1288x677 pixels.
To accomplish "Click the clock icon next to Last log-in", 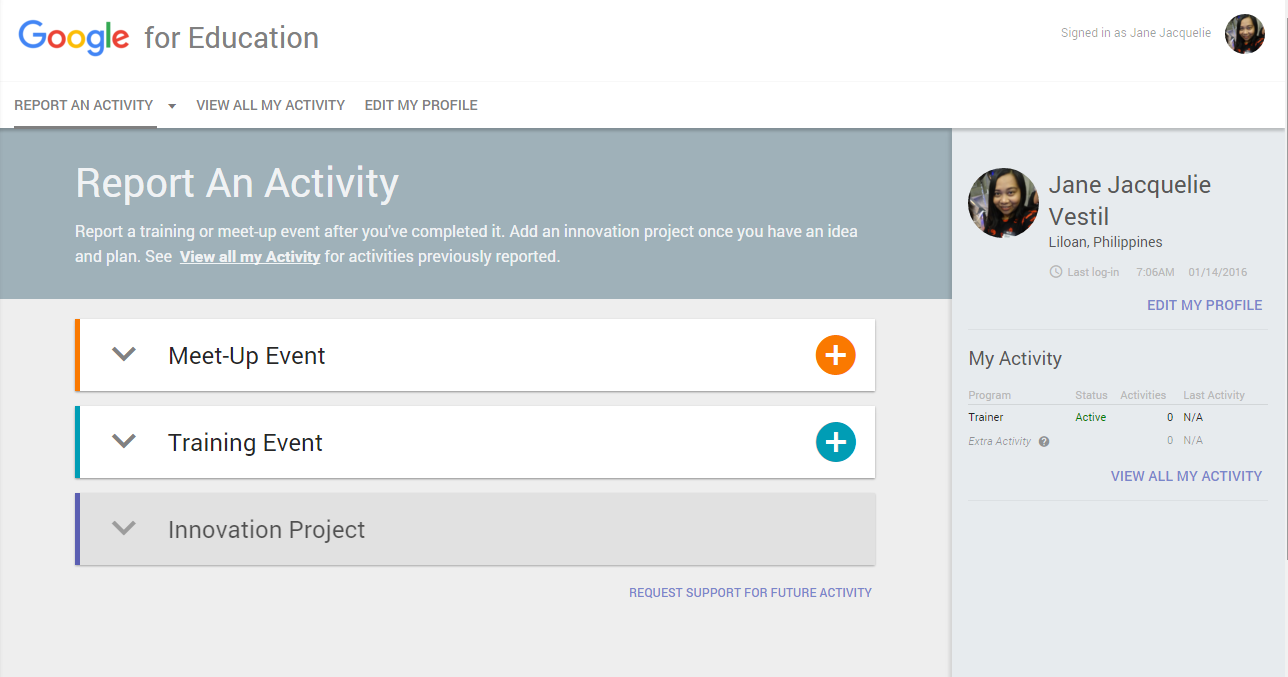I will coord(1055,272).
